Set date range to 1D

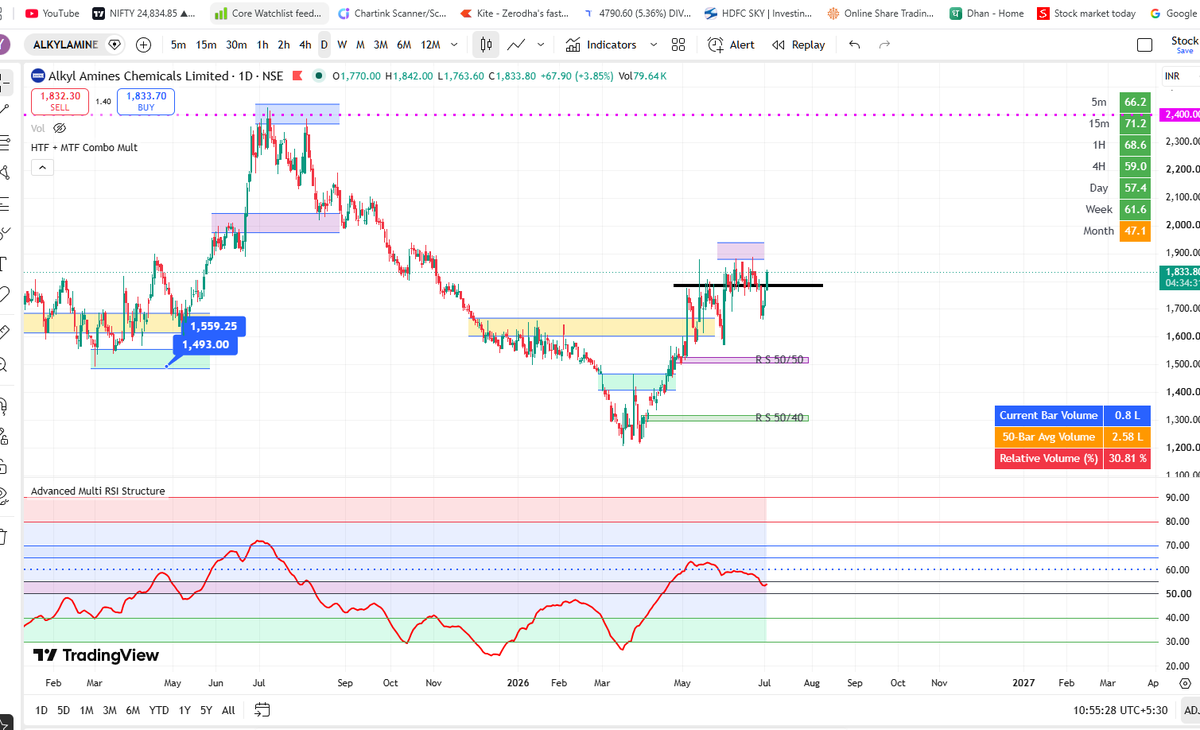[41, 710]
